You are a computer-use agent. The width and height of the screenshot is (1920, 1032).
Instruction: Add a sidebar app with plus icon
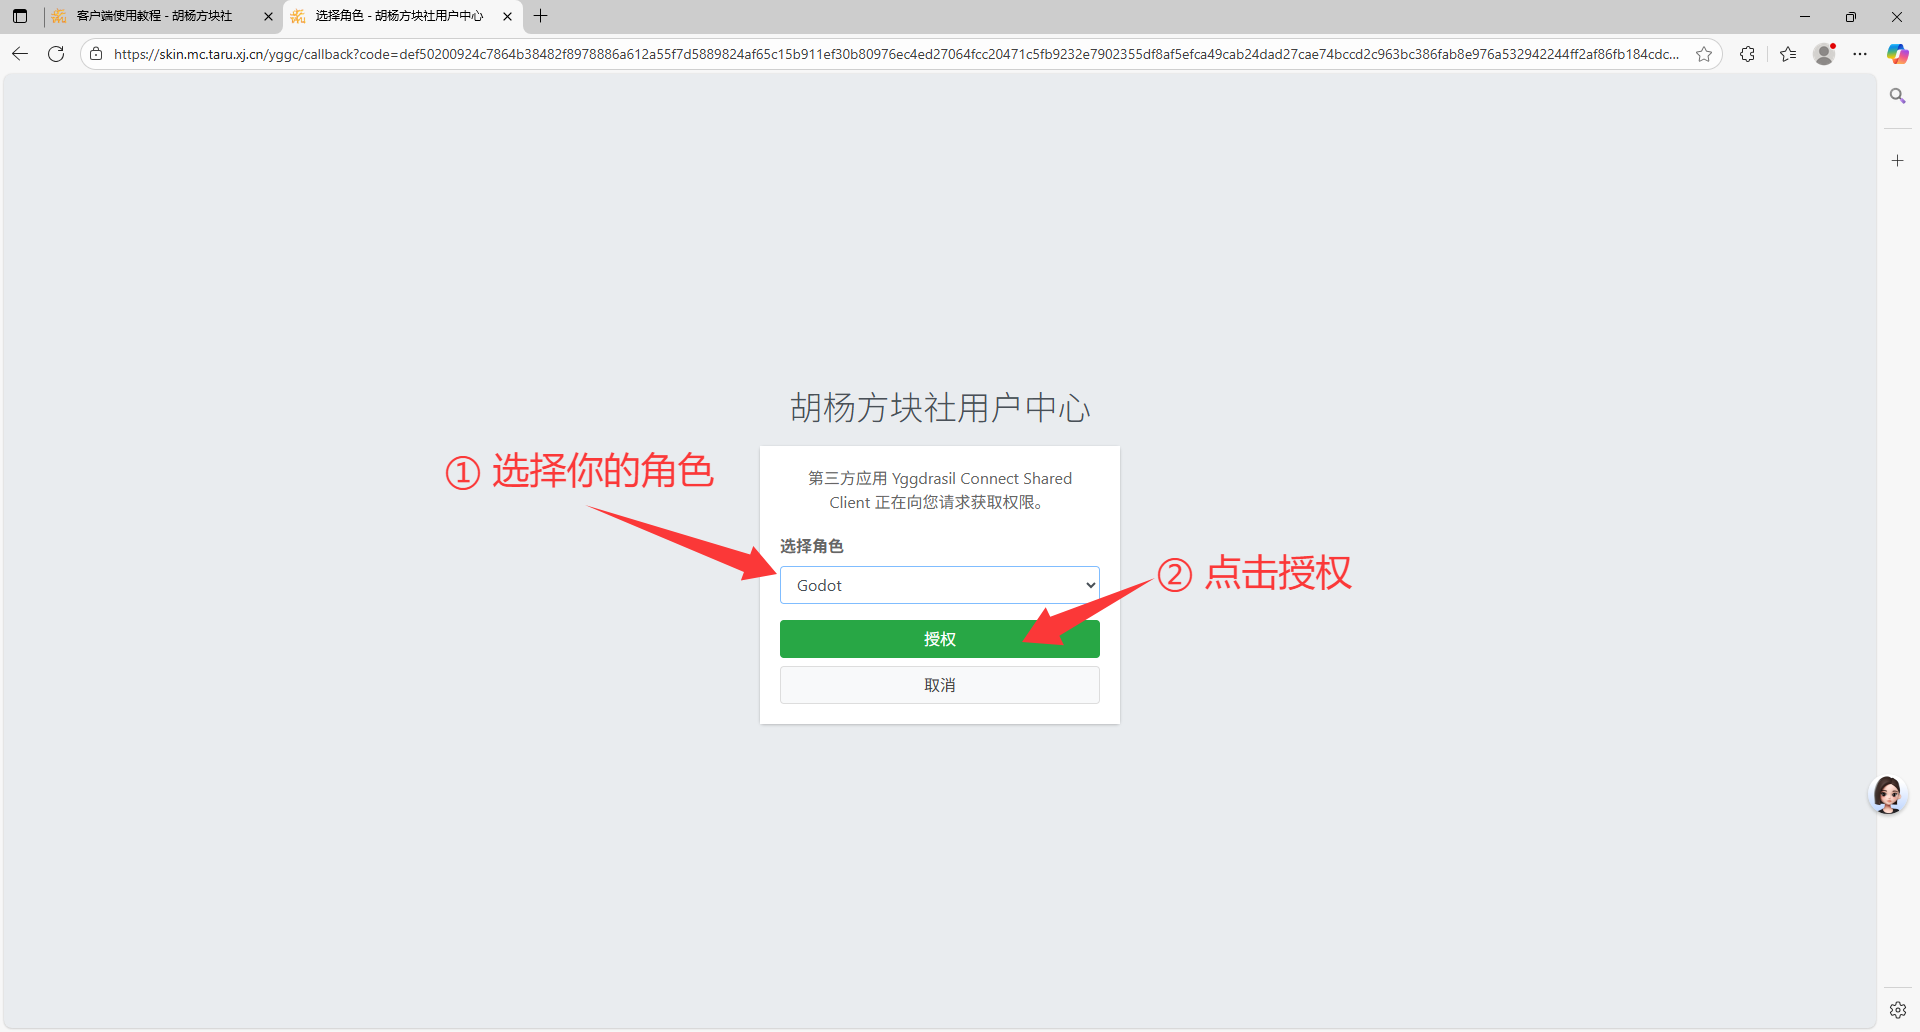[1897, 160]
